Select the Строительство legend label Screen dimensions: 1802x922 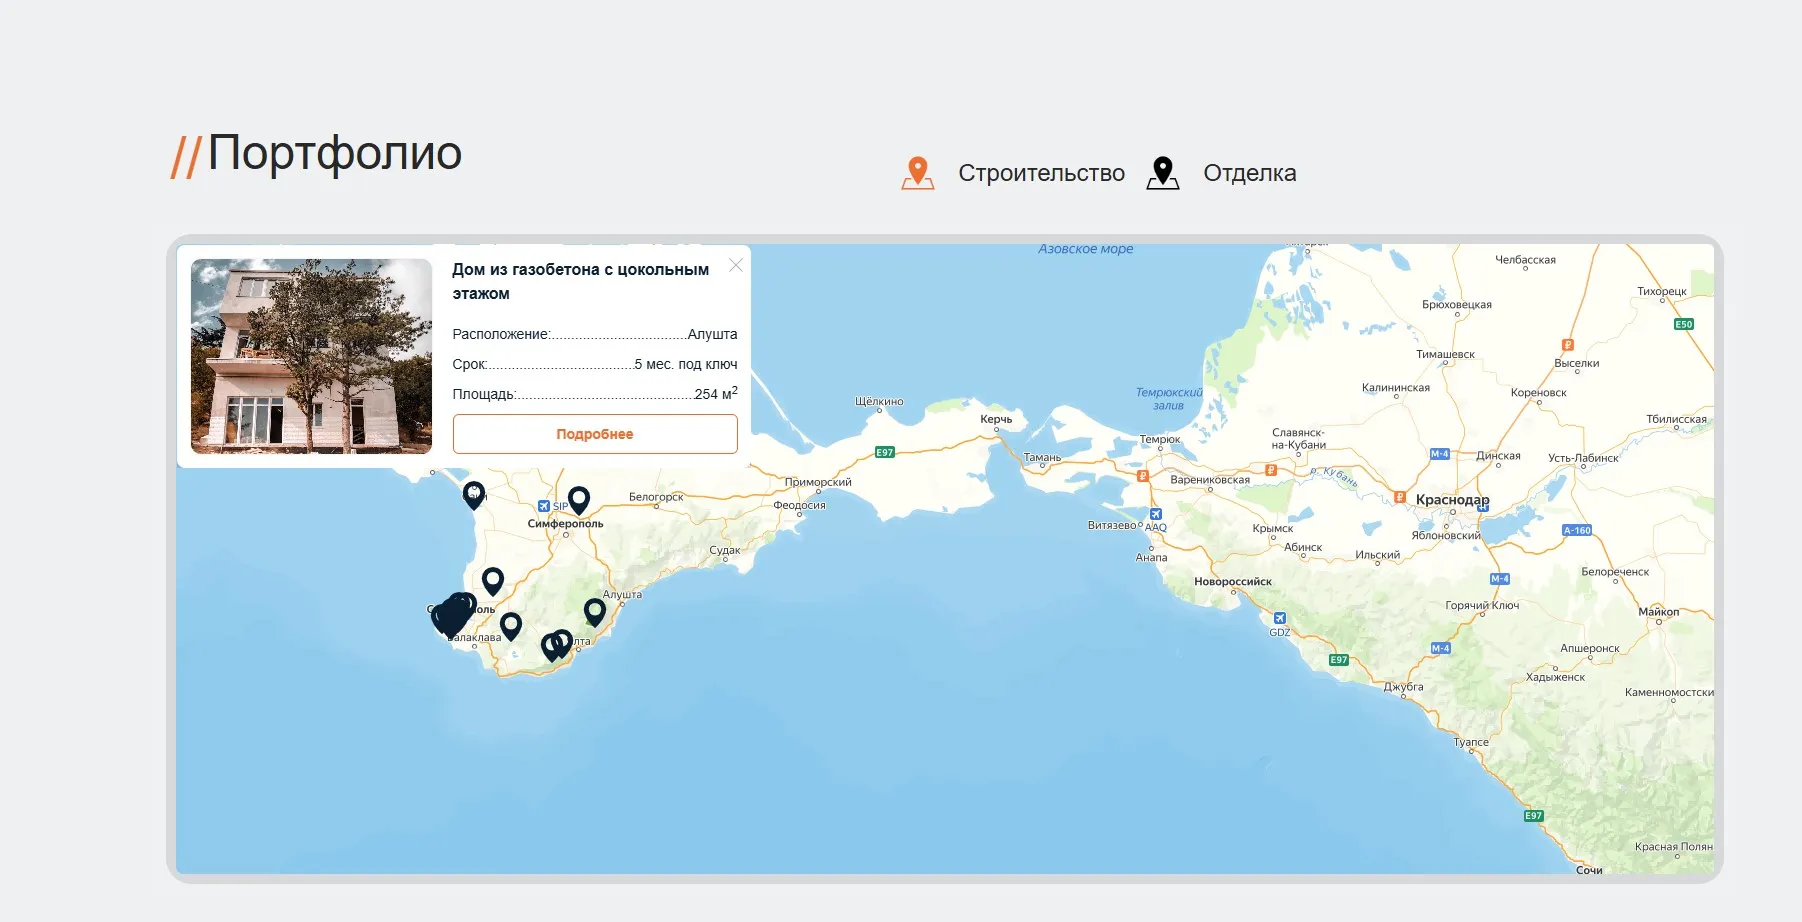point(1041,173)
